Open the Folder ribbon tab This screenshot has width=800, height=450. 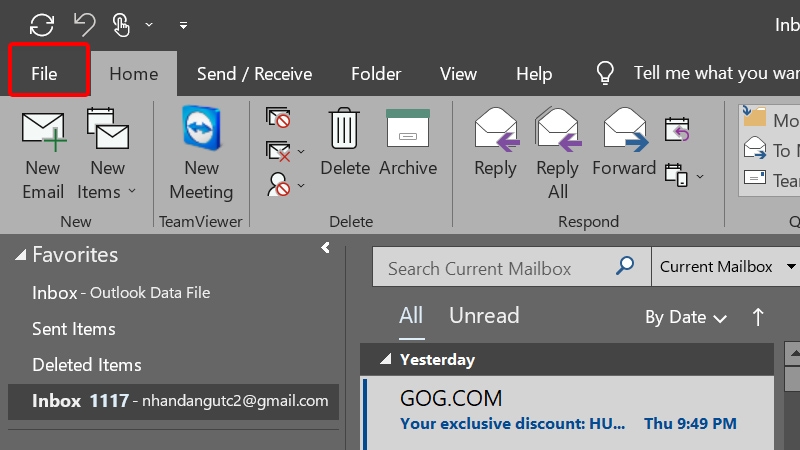376,74
